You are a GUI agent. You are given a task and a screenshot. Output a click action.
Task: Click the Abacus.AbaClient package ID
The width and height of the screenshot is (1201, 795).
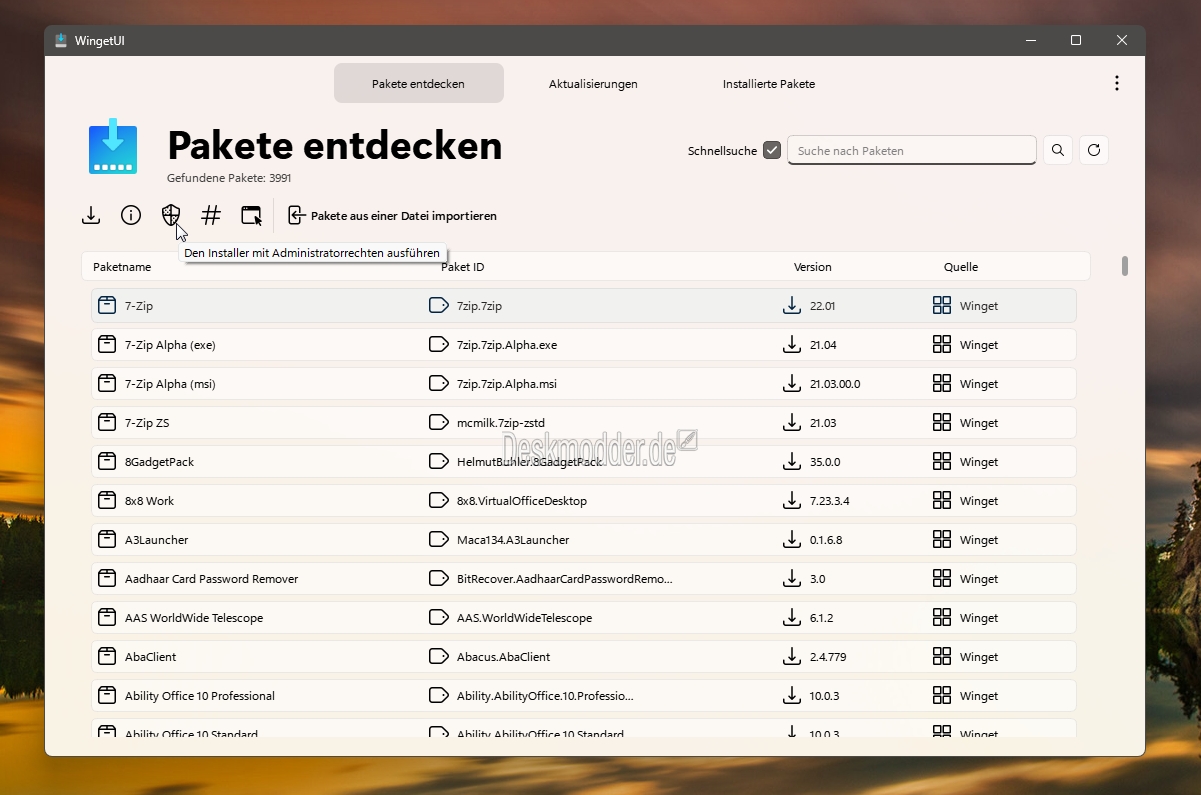503,657
